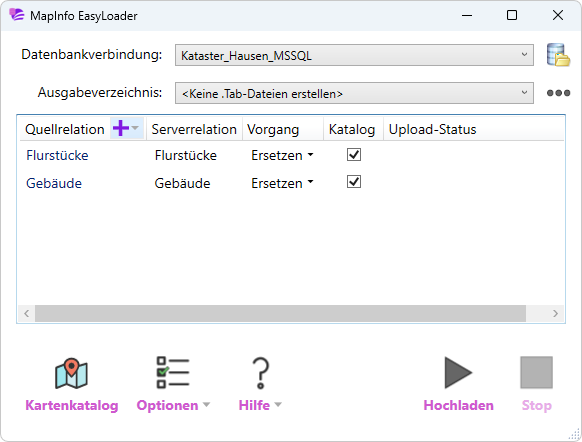
Task: Click the scrollbar right arrow
Action: (x=555, y=313)
